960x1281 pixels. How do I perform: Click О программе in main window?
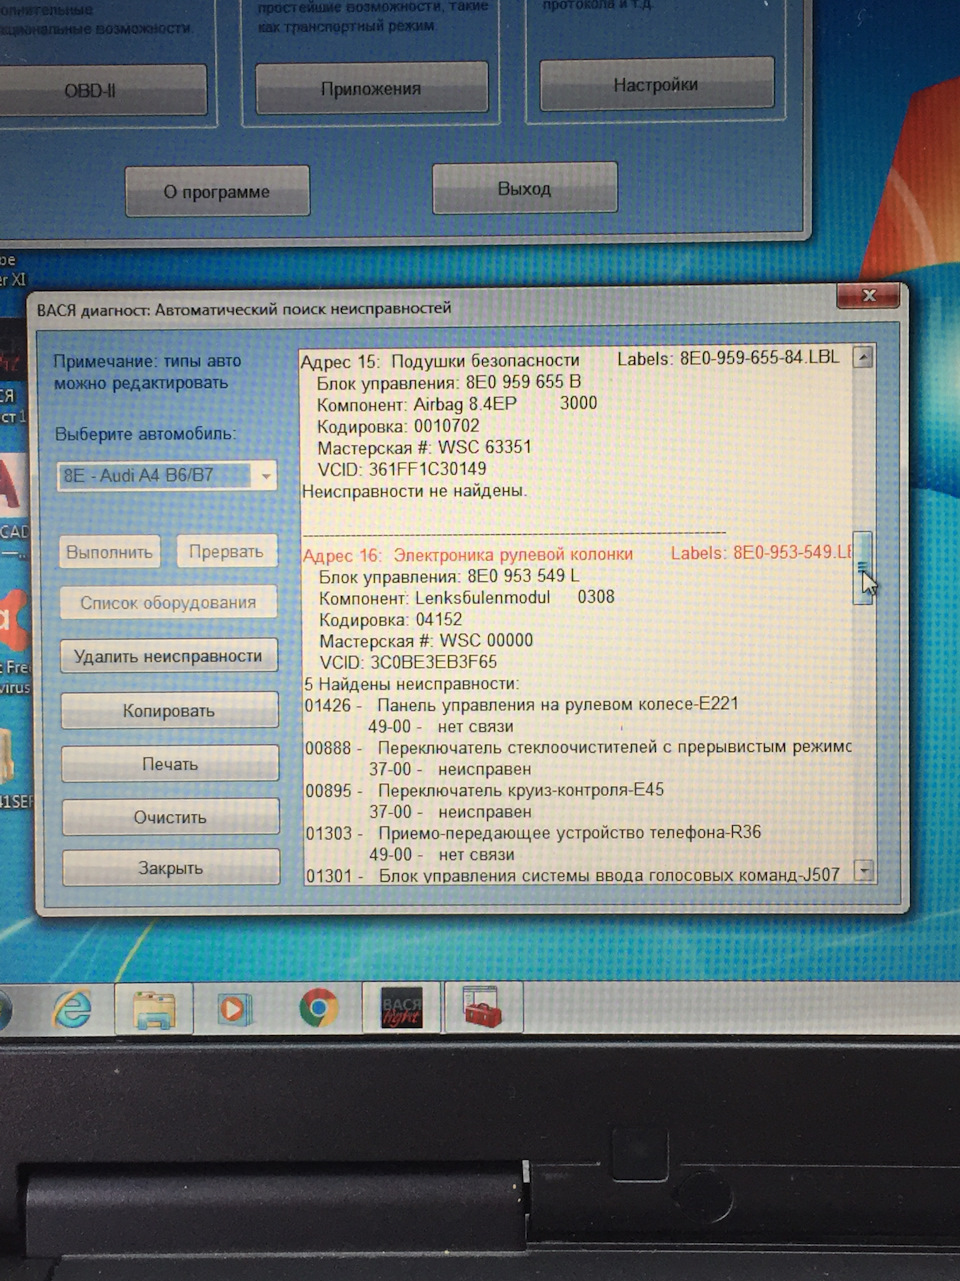click(217, 191)
